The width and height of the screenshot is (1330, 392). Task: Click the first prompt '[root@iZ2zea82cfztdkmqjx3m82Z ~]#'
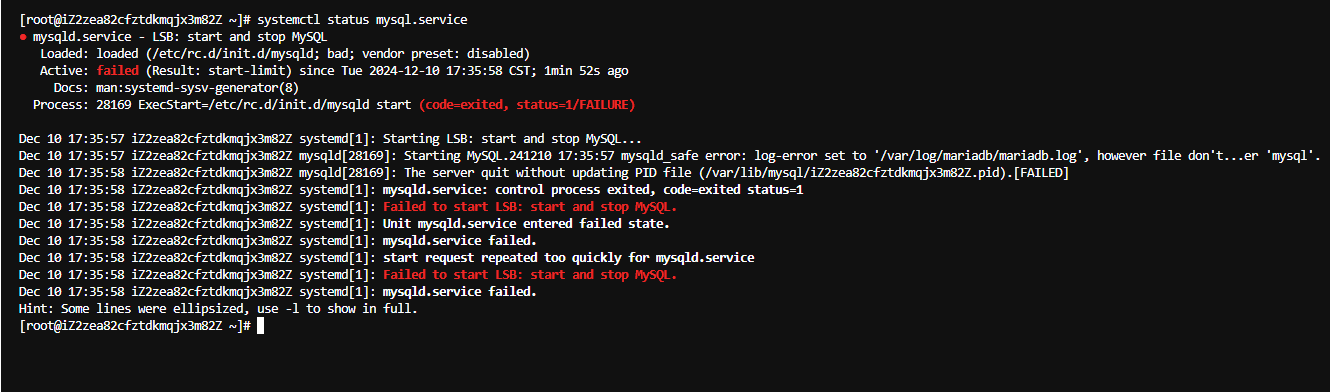135,20
